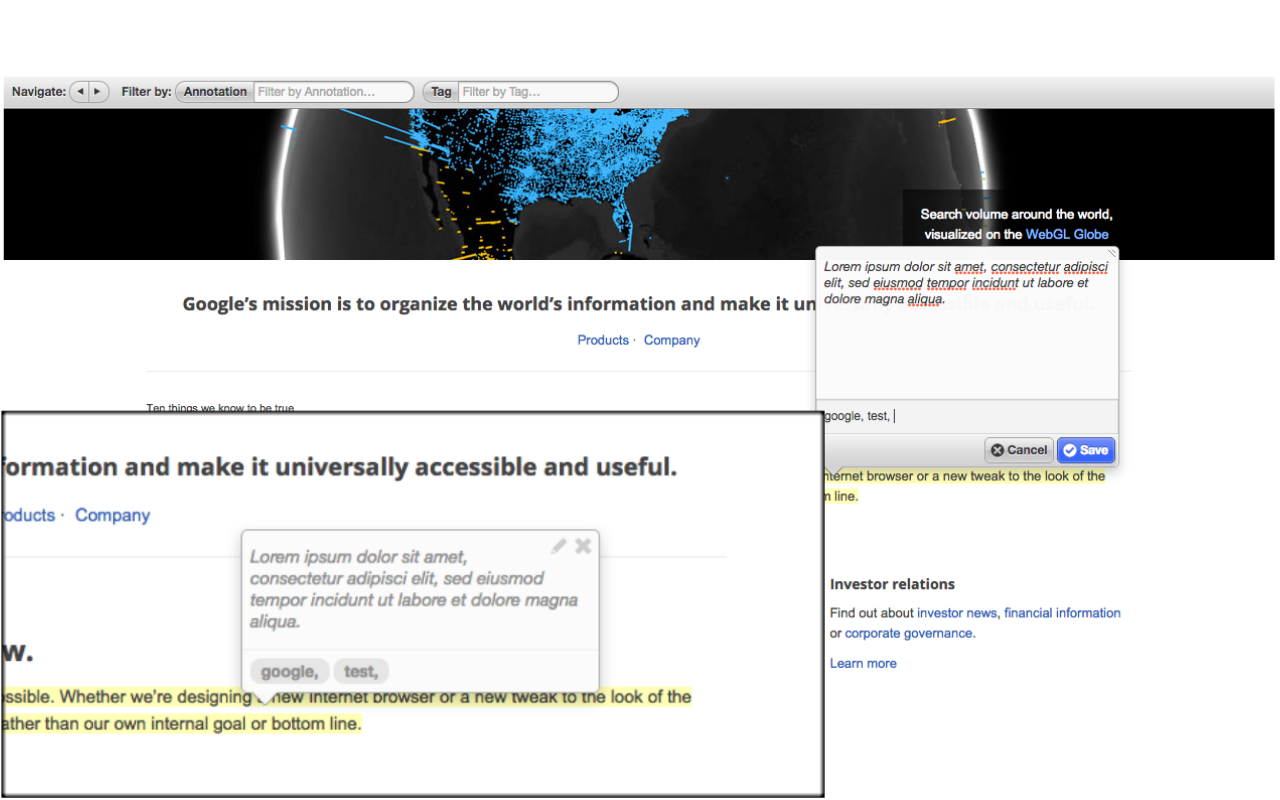The height and width of the screenshot is (800, 1280).
Task: Click the Company link in the zoomed inset
Action: point(112,515)
